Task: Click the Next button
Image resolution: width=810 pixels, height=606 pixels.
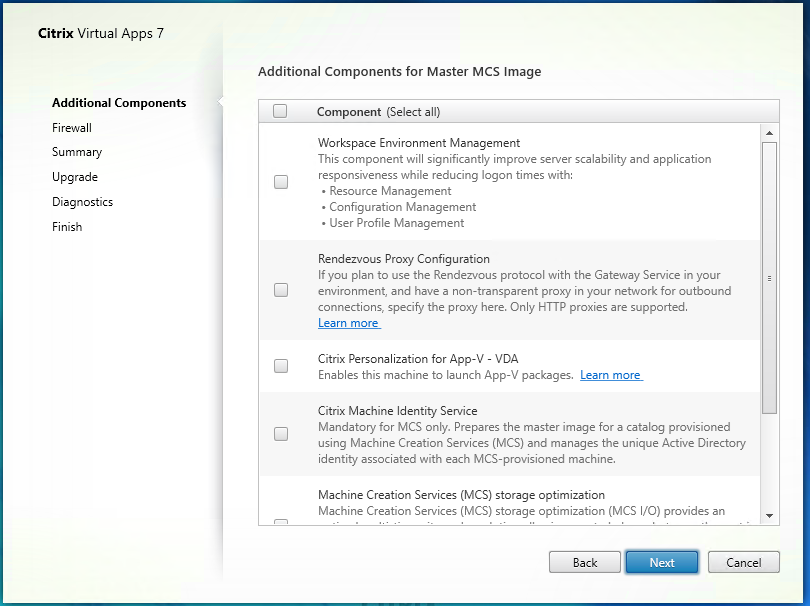Action: (x=662, y=562)
